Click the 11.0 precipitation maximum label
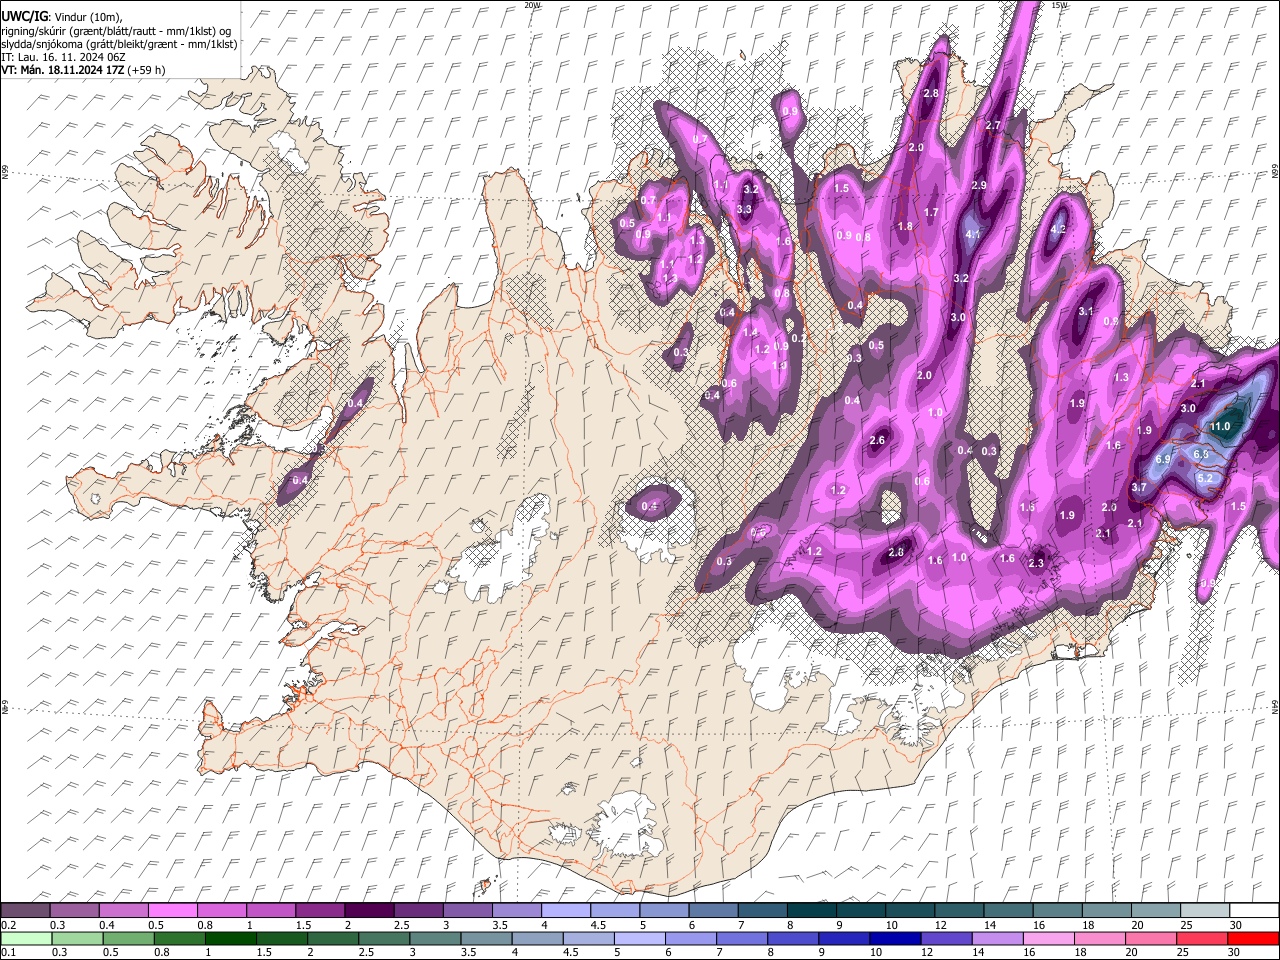The width and height of the screenshot is (1280, 960). click(1220, 427)
